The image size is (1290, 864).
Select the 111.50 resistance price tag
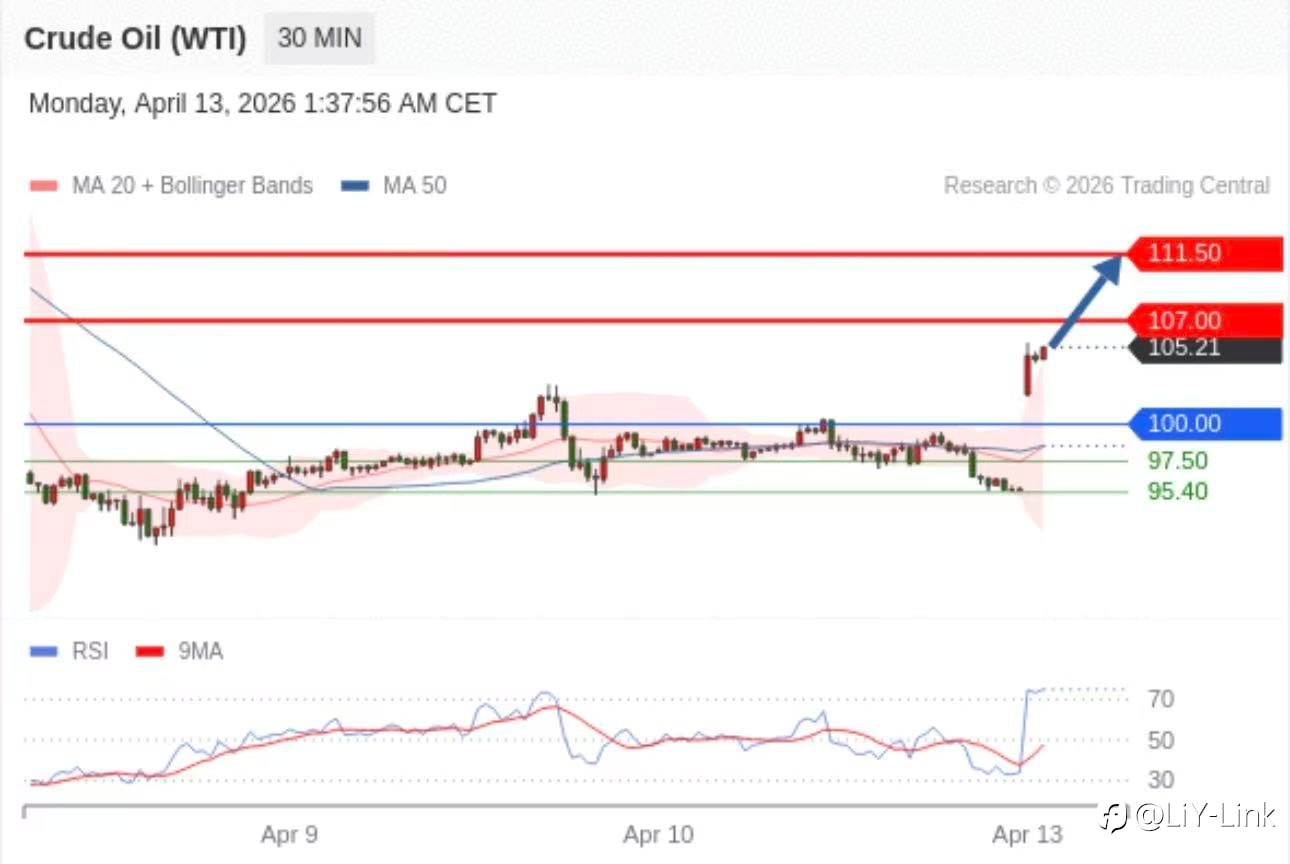[x=1205, y=253]
